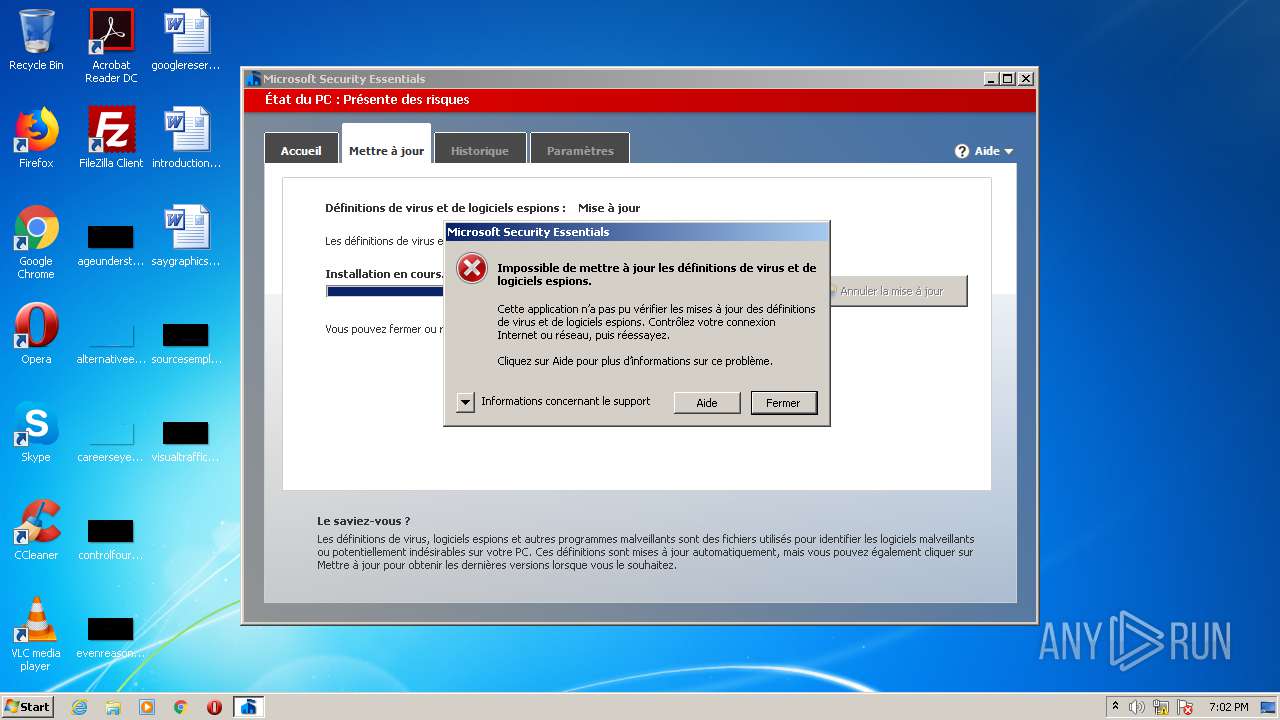Open Chrome from the taskbar

tap(181, 707)
